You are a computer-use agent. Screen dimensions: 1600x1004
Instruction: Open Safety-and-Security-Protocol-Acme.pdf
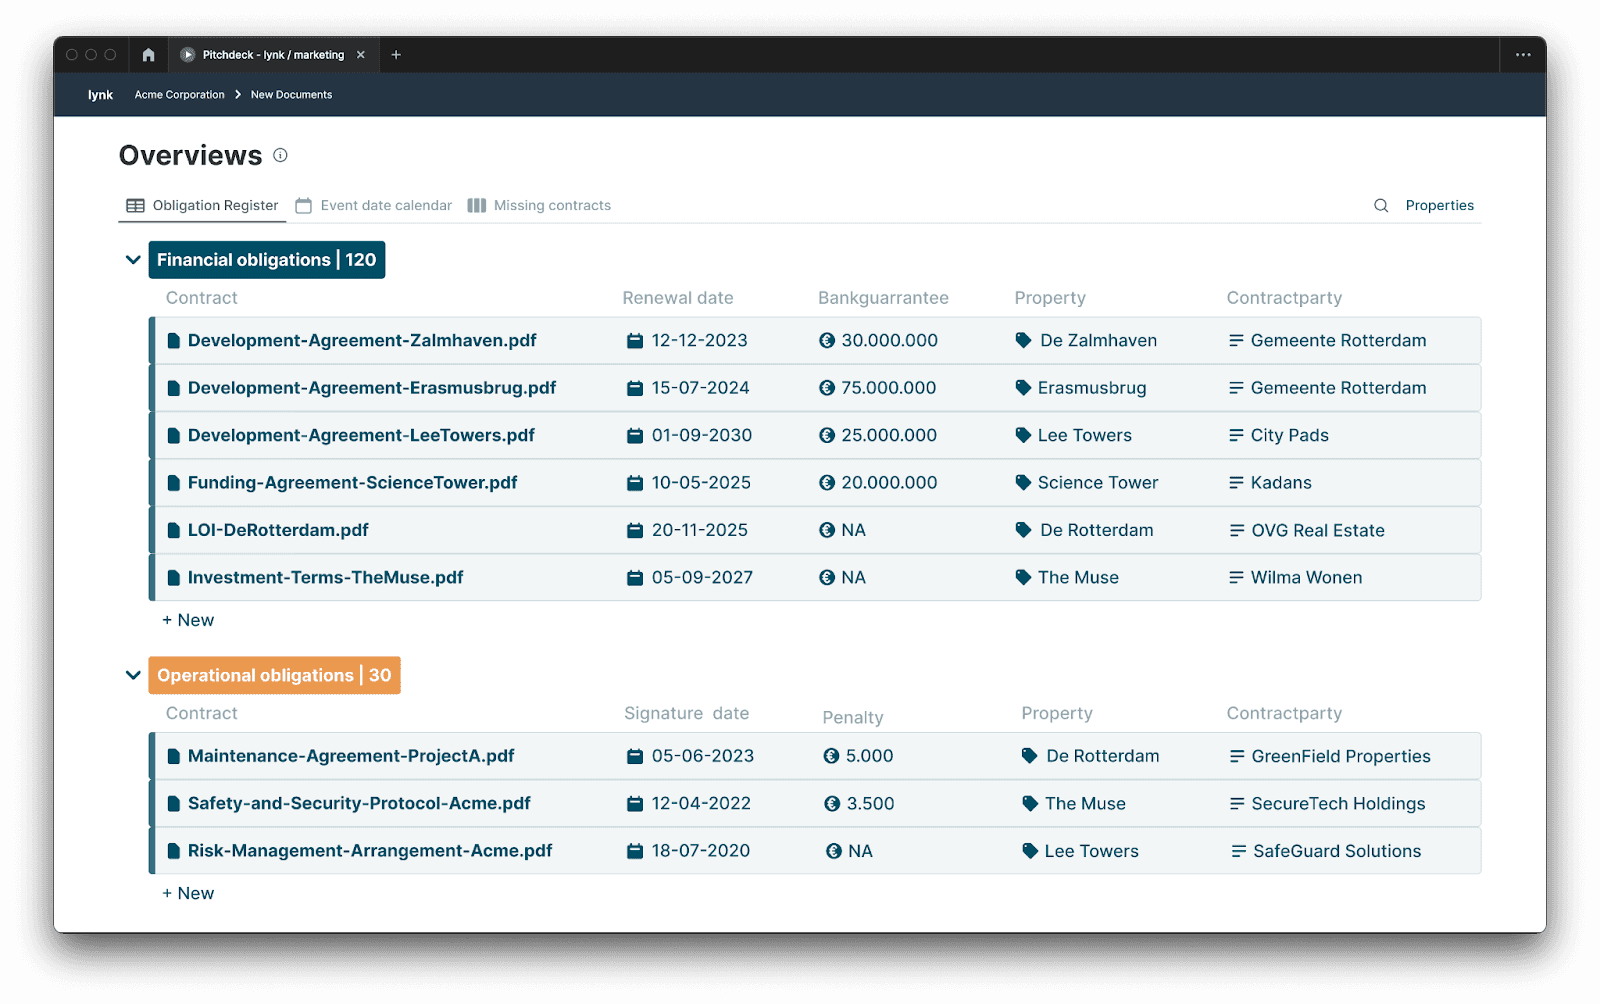tap(359, 804)
